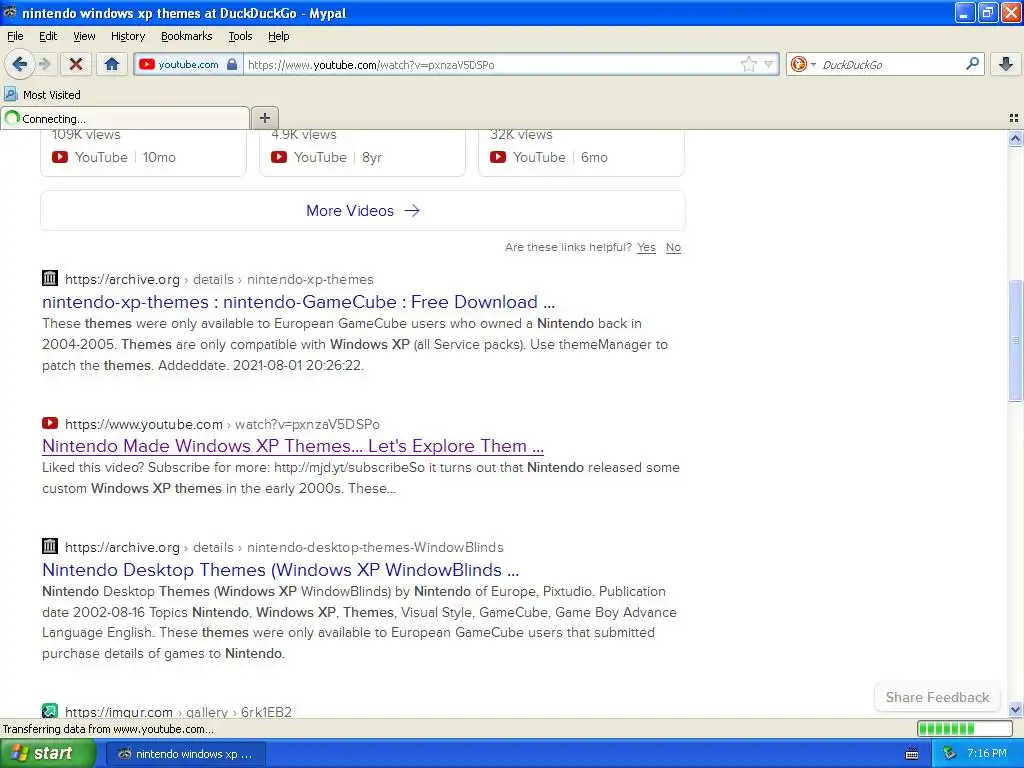Click the YouTube site identity icon

click(x=146, y=64)
